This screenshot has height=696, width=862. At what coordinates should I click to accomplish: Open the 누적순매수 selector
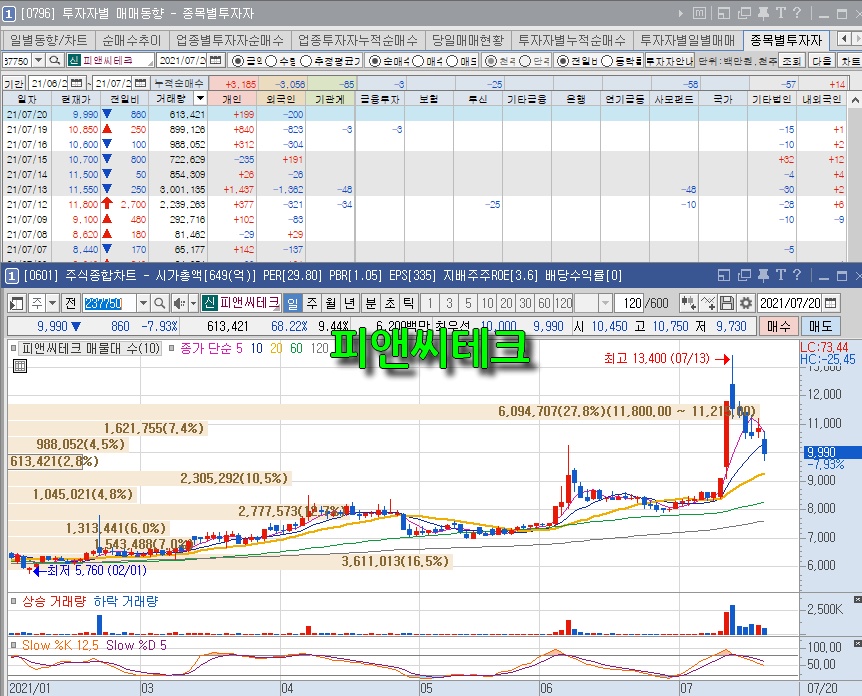(x=179, y=83)
